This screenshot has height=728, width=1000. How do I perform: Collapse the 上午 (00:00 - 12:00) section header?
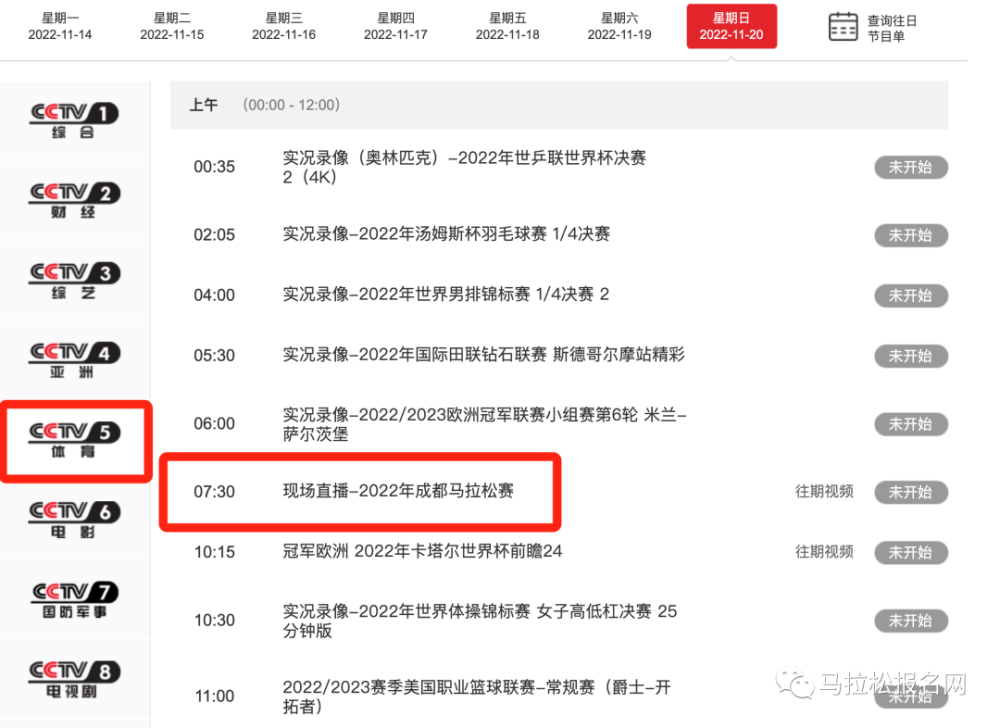559,105
